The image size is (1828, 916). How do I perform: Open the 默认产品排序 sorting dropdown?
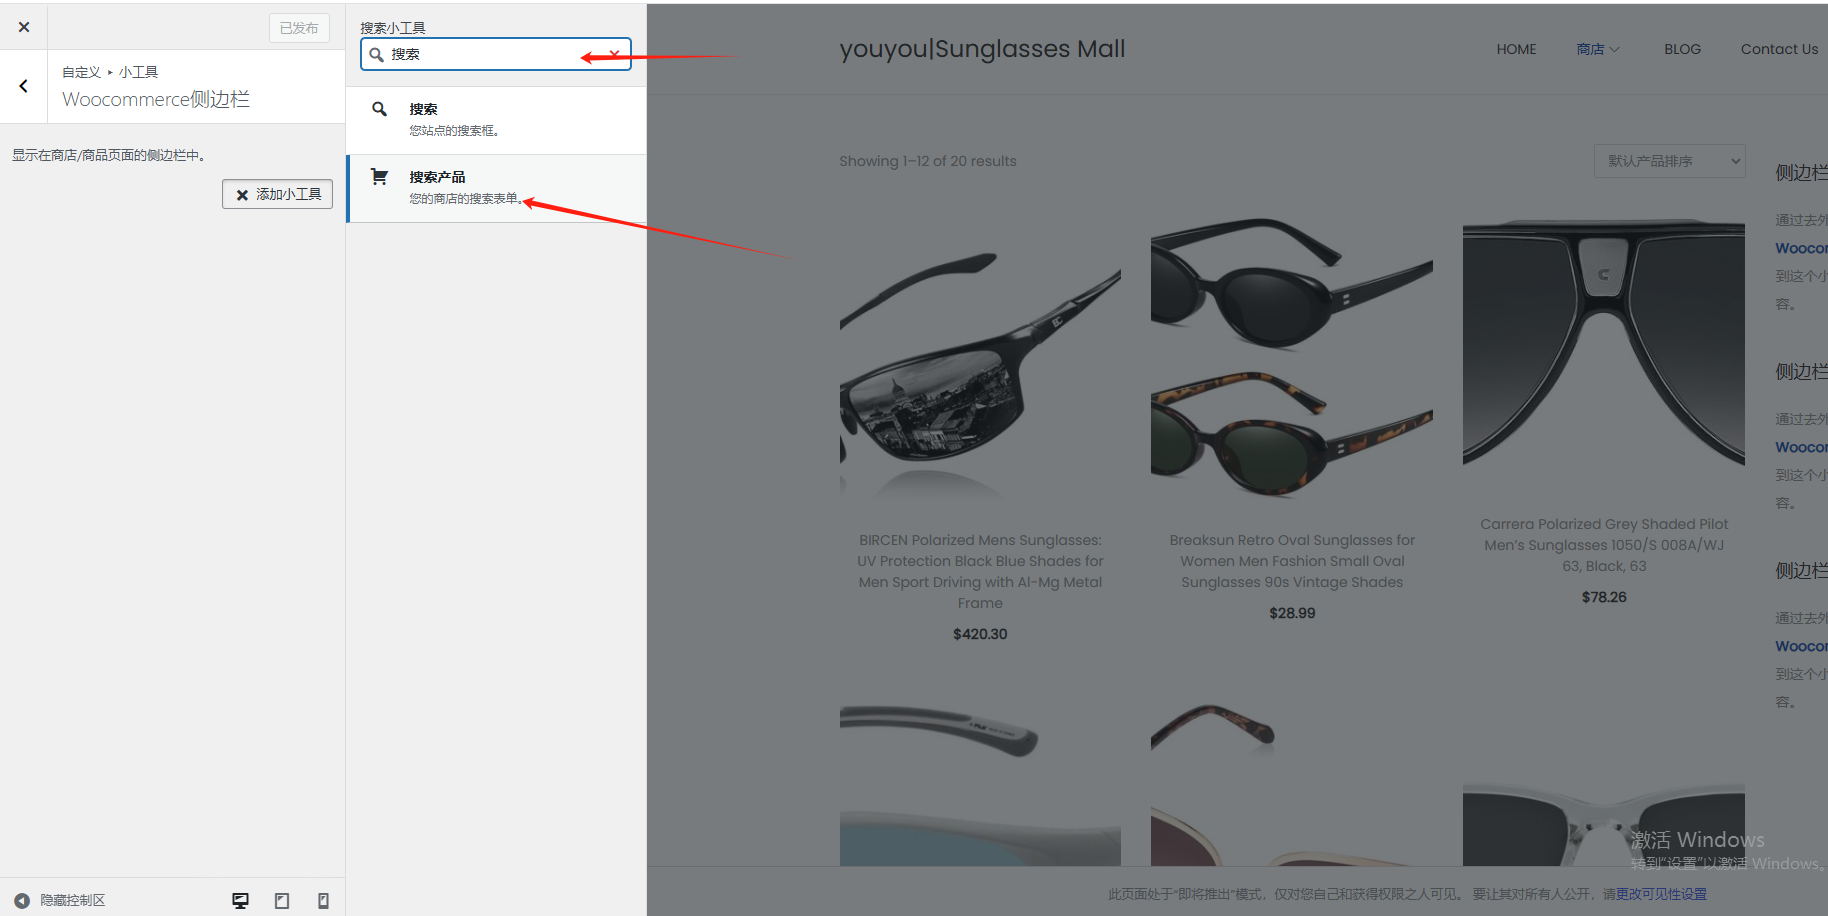[x=1670, y=161]
